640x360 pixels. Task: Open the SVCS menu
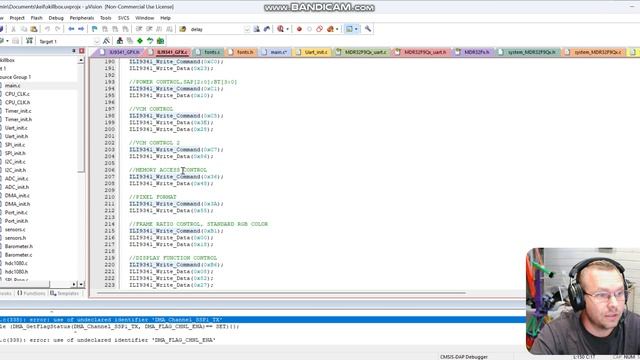click(123, 18)
